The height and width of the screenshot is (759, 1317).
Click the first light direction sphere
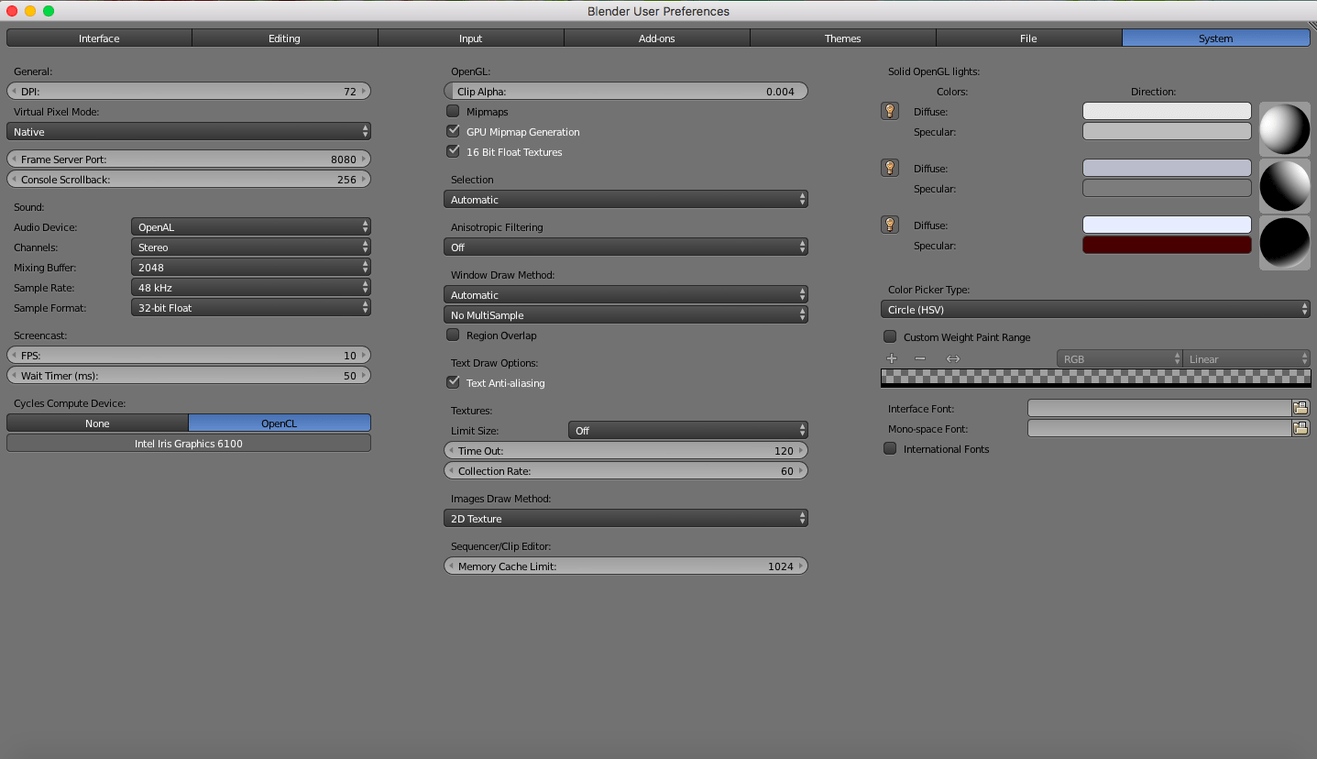(1284, 129)
